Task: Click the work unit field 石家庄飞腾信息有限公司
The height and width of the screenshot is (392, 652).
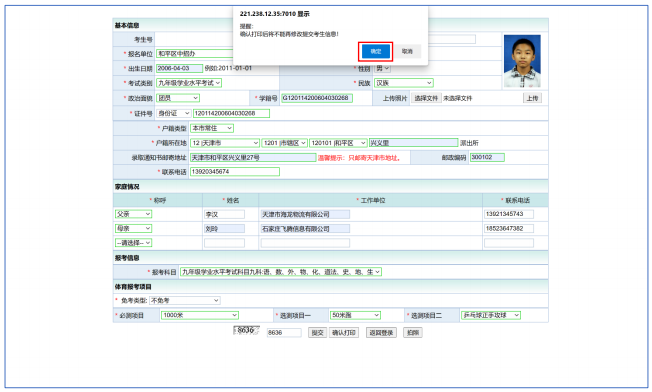Action: click(305, 229)
